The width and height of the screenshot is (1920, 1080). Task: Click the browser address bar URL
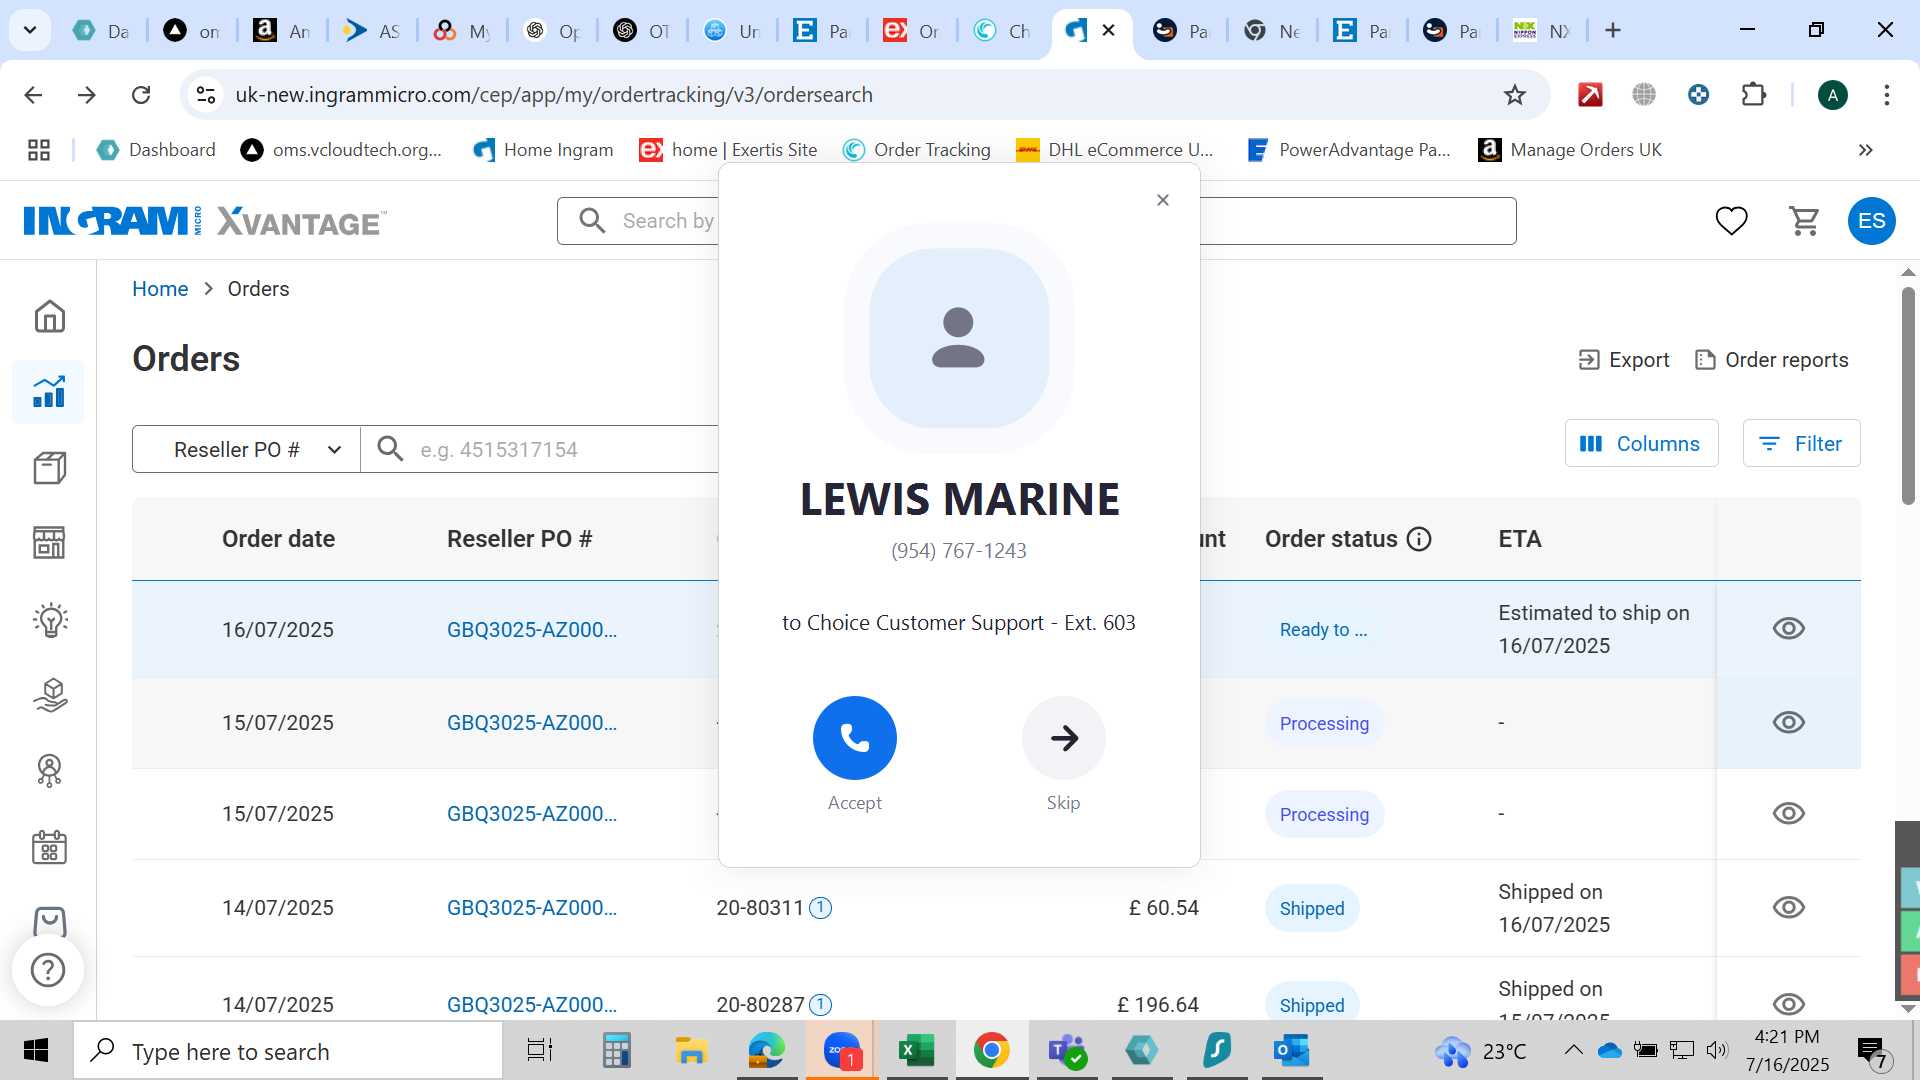click(x=554, y=95)
